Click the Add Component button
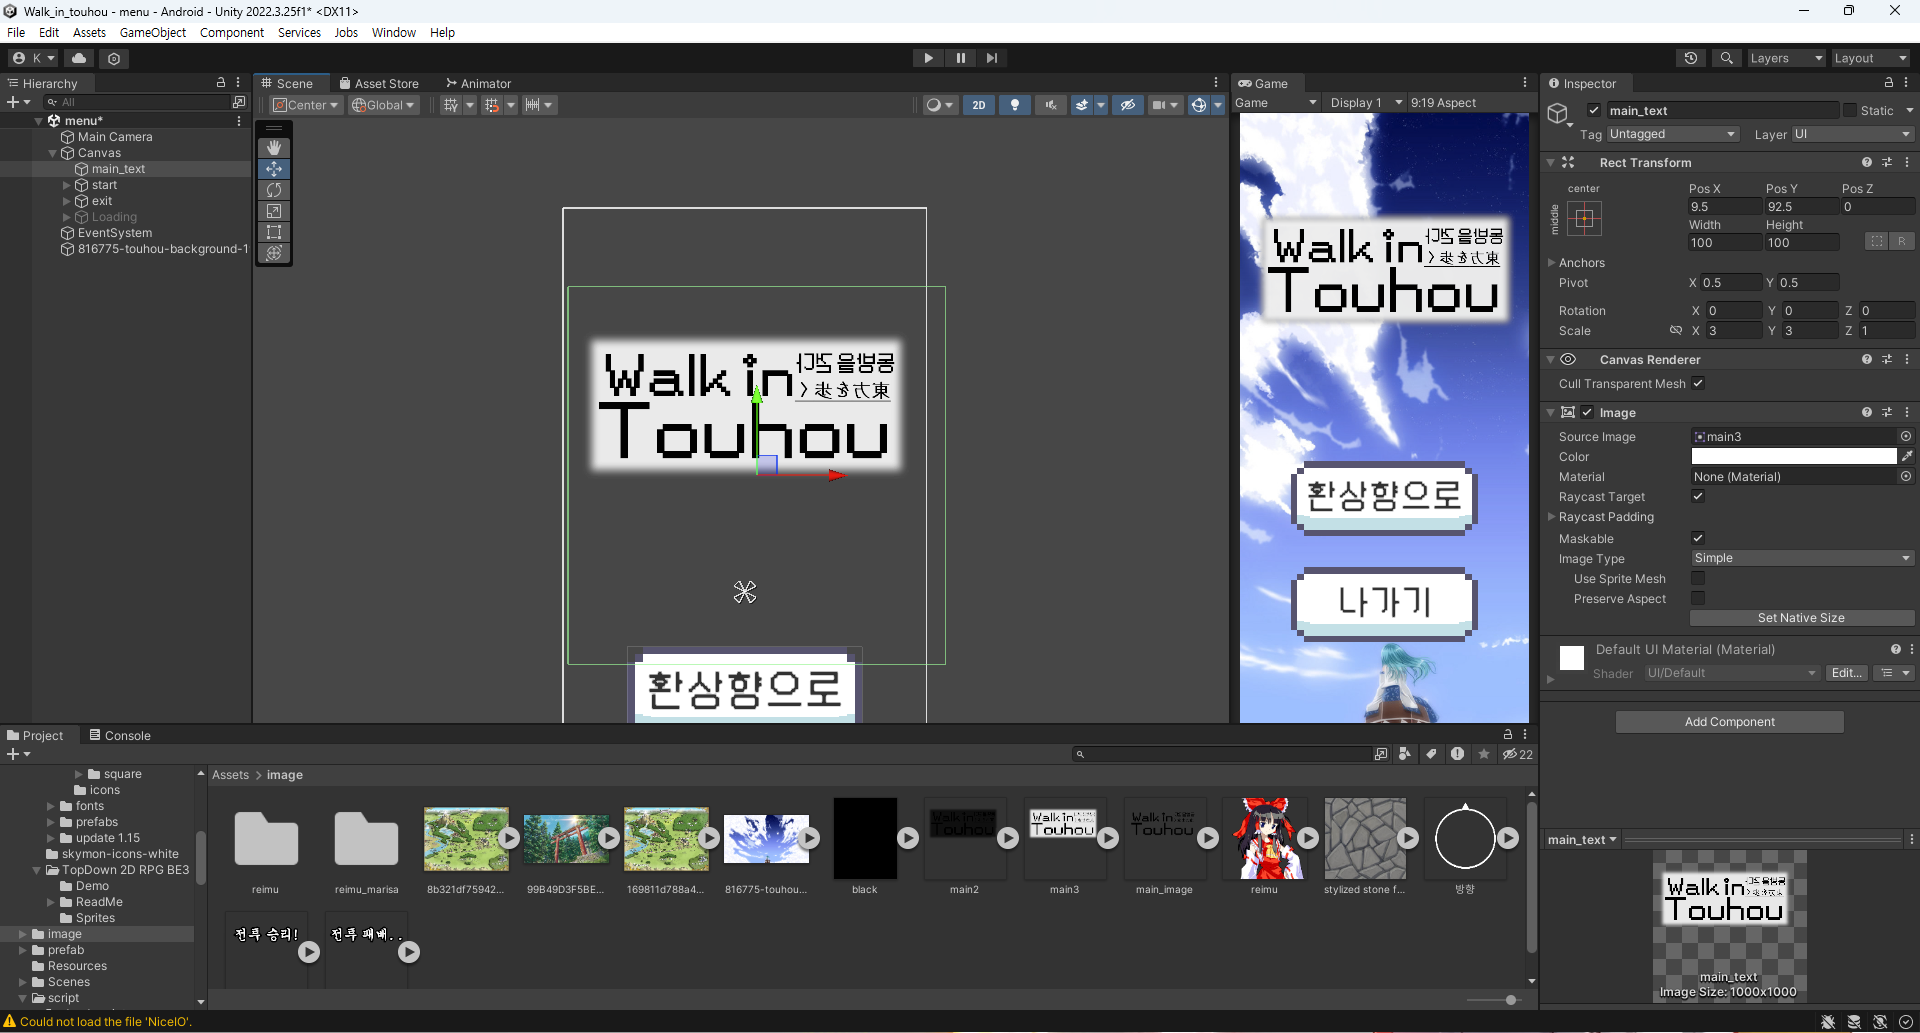The width and height of the screenshot is (1920, 1033). click(x=1730, y=722)
